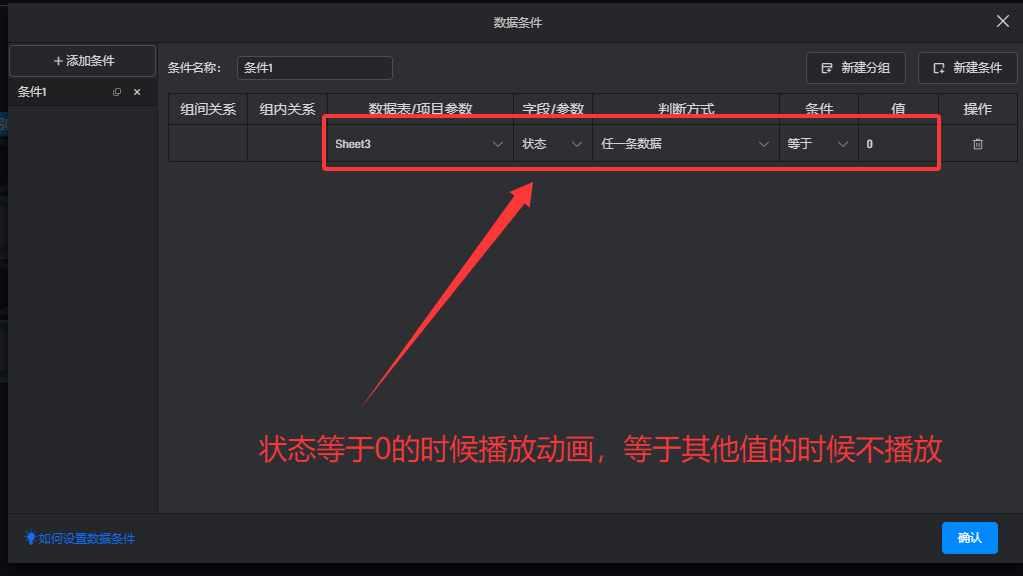
Task: Focus the 条件名称 input field
Action: pos(314,68)
